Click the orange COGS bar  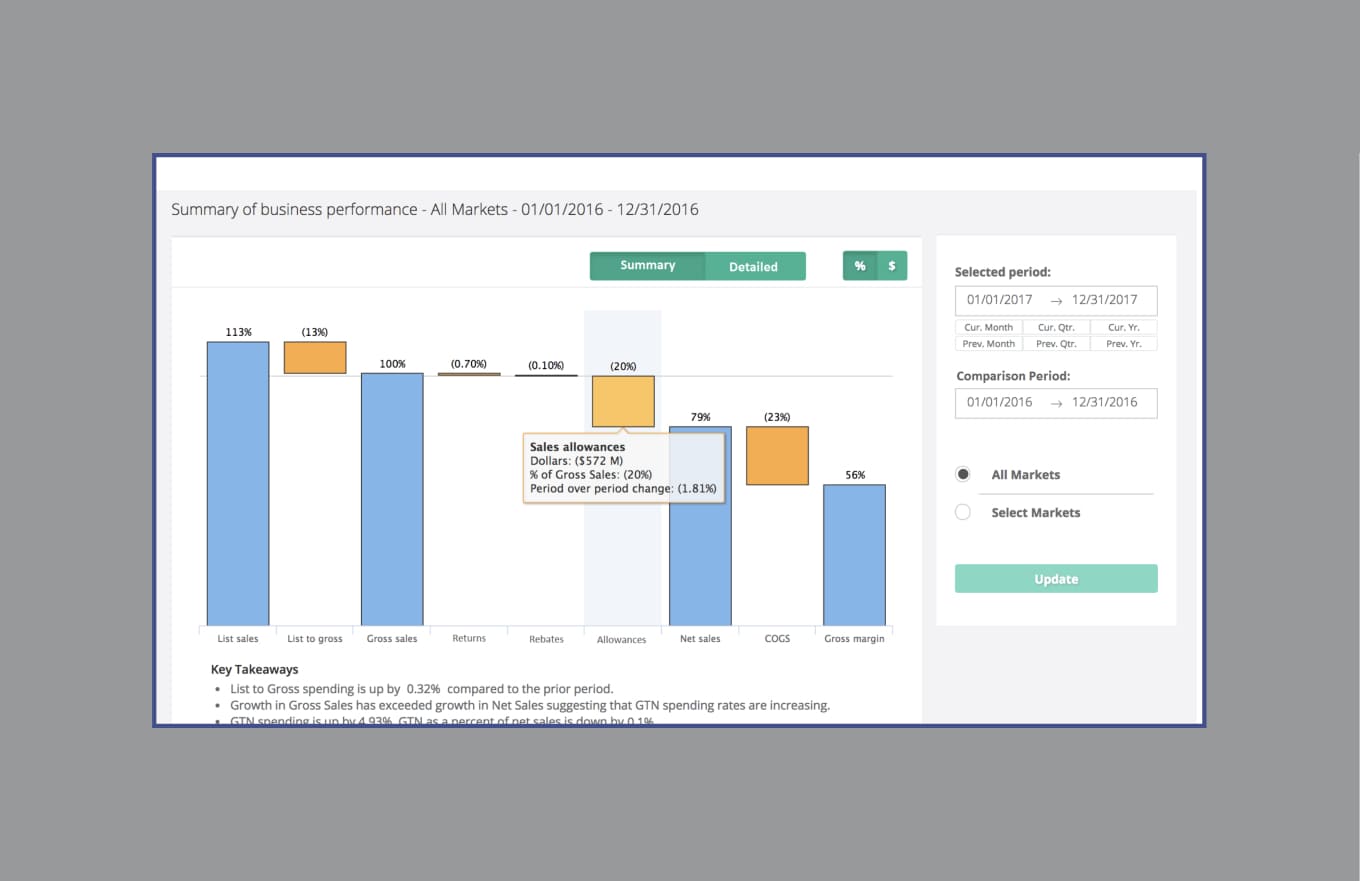click(x=777, y=456)
